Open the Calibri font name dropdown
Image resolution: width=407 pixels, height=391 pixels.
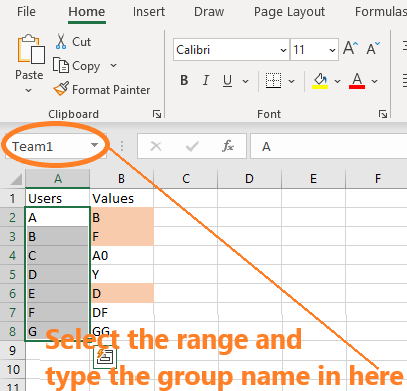283,50
